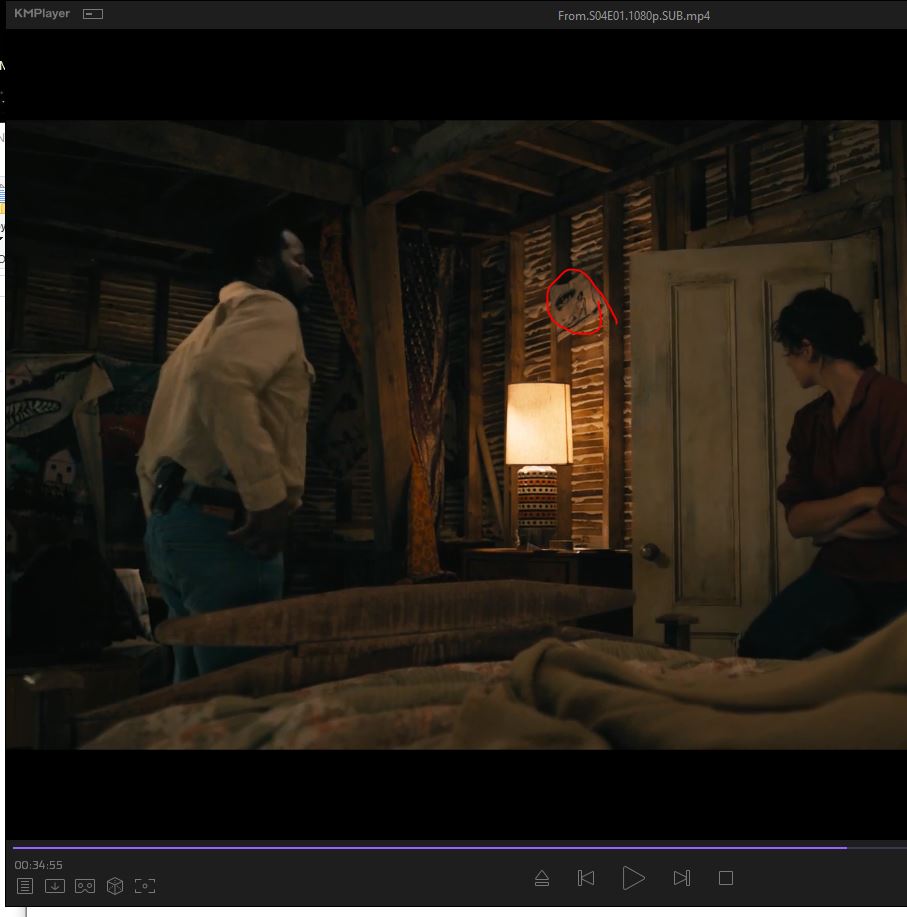This screenshot has height=917, width=907.
Task: Start playback with the Play button
Action: 633,878
